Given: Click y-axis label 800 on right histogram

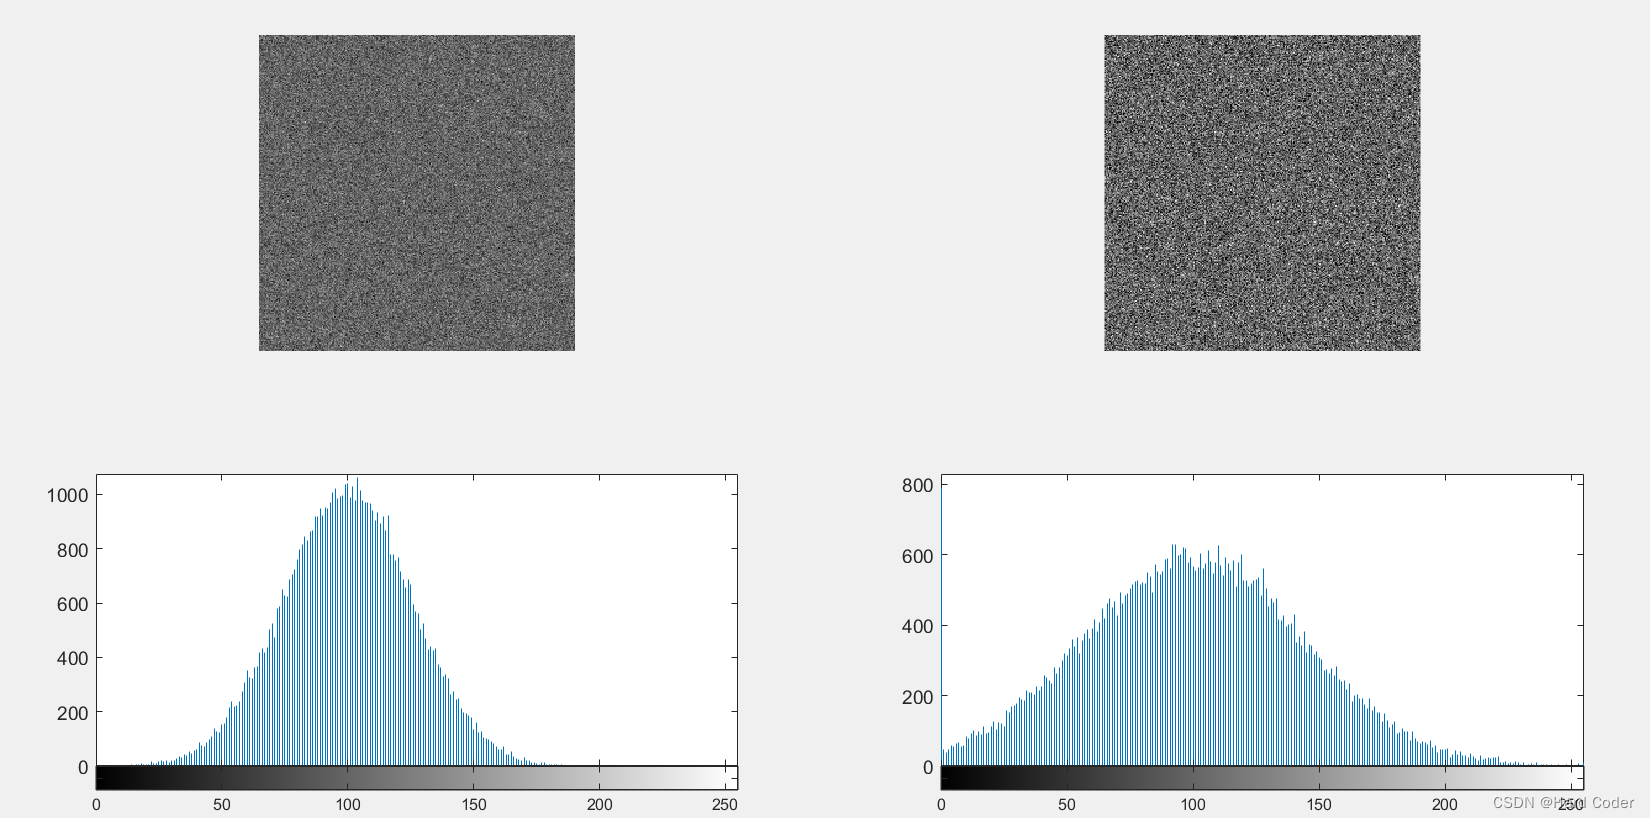Looking at the screenshot, I should pos(917,485).
